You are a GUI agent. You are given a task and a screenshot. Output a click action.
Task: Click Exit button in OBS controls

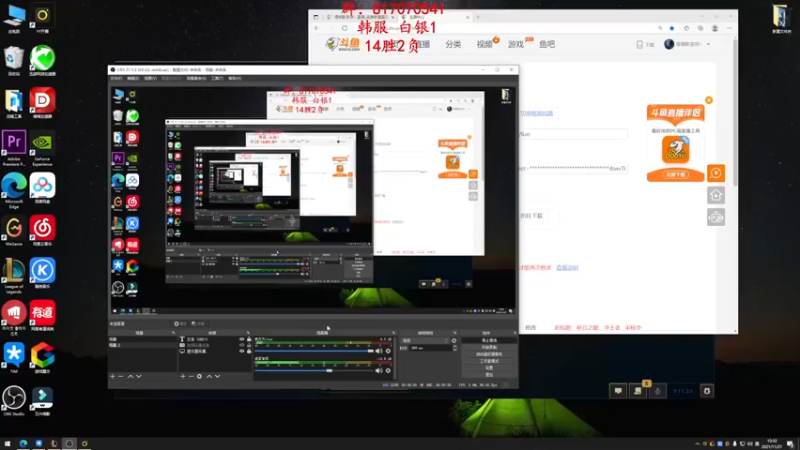(x=489, y=375)
